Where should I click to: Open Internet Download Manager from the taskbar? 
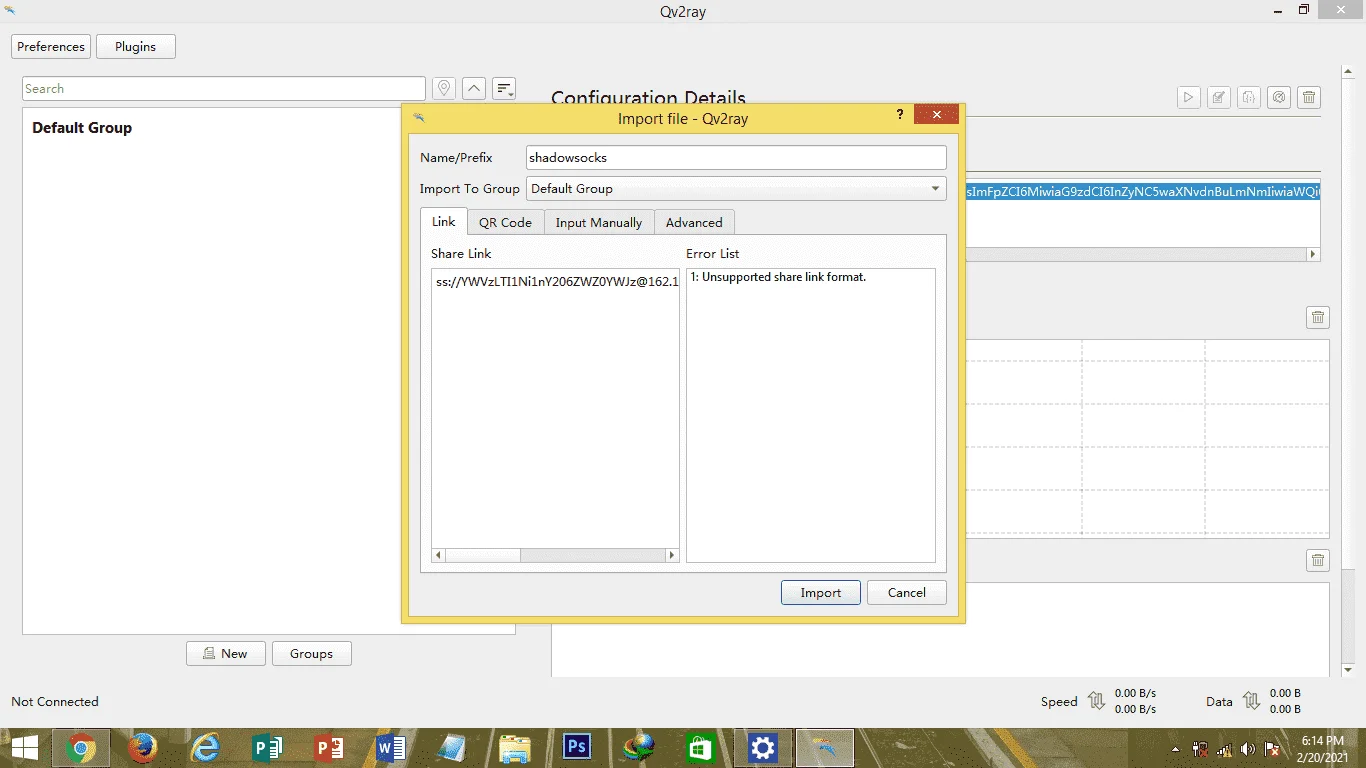[639, 748]
